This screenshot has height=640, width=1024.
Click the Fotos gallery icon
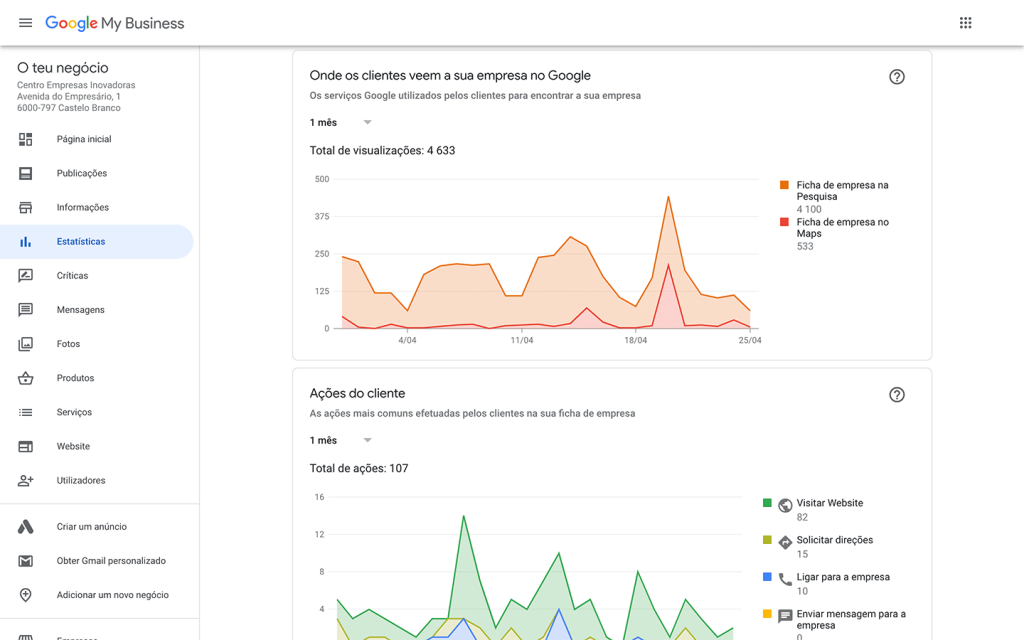pyautogui.click(x=25, y=344)
